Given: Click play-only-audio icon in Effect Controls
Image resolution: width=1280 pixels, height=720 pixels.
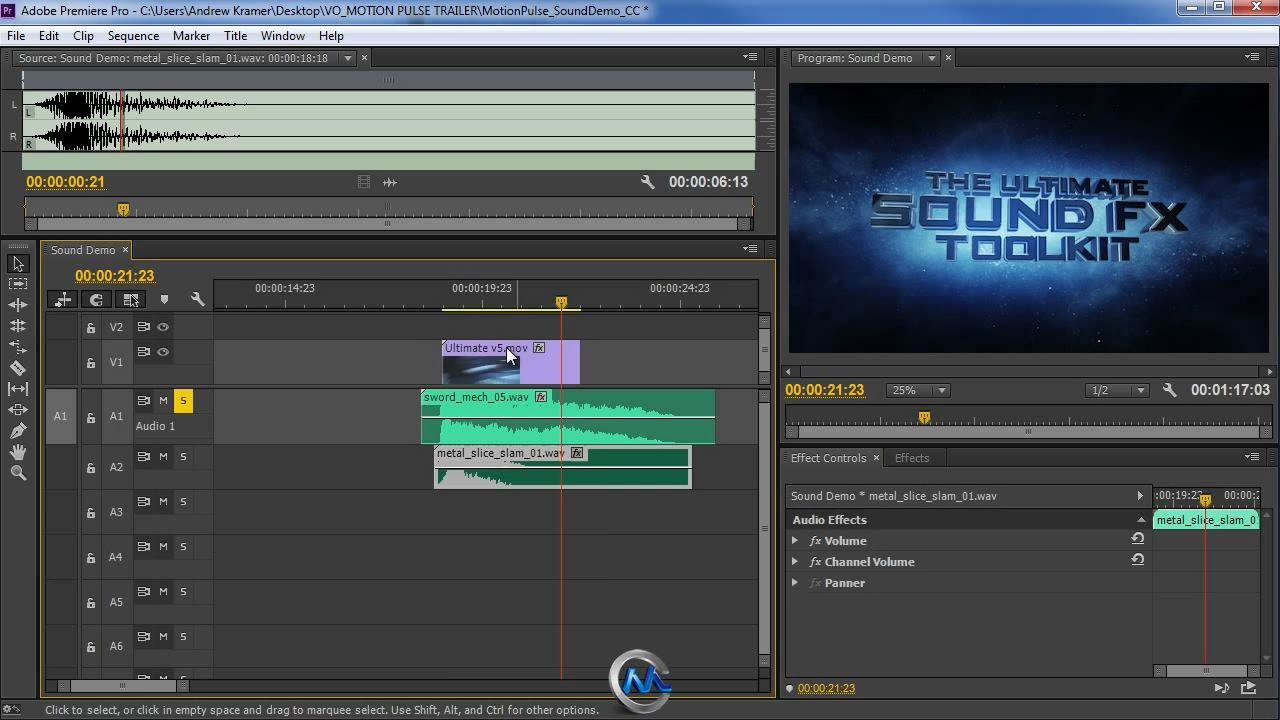Looking at the screenshot, I should click(x=1221, y=688).
